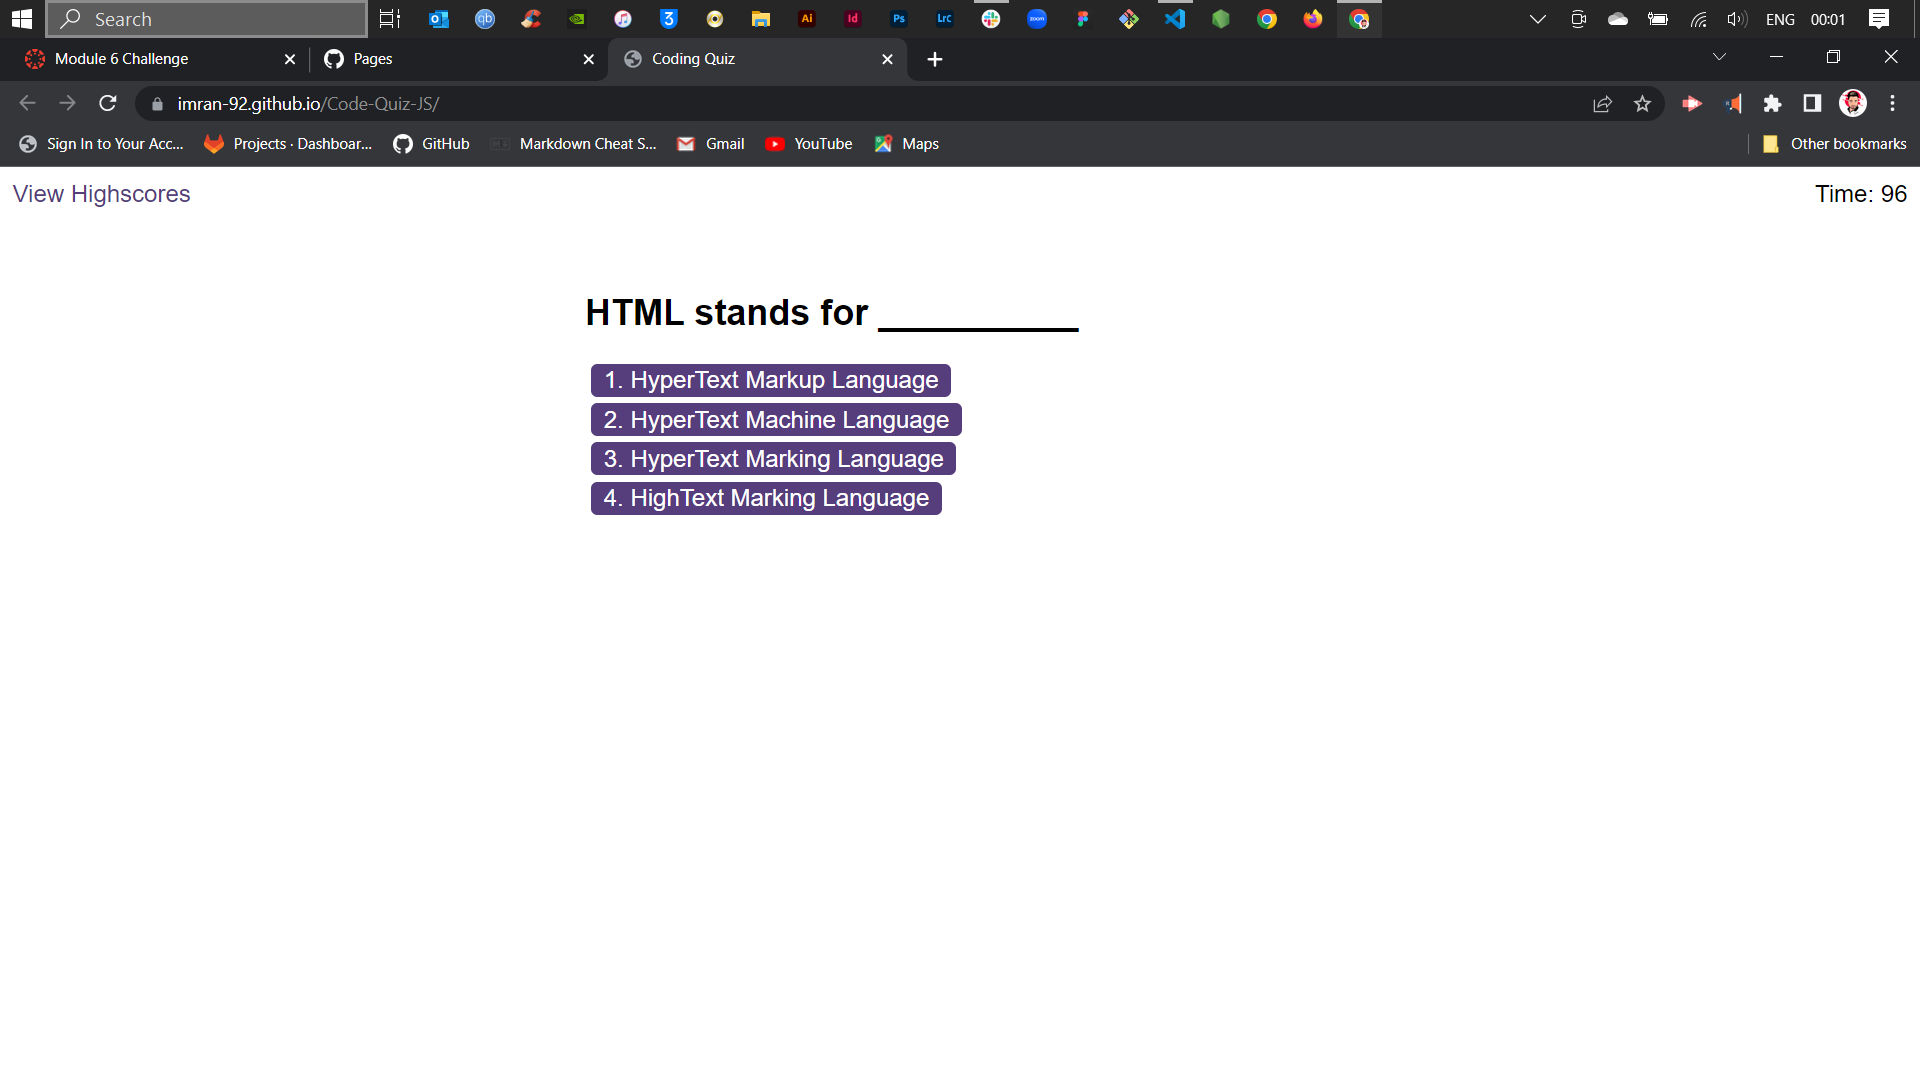Click the address bar URL field

click(x=800, y=104)
